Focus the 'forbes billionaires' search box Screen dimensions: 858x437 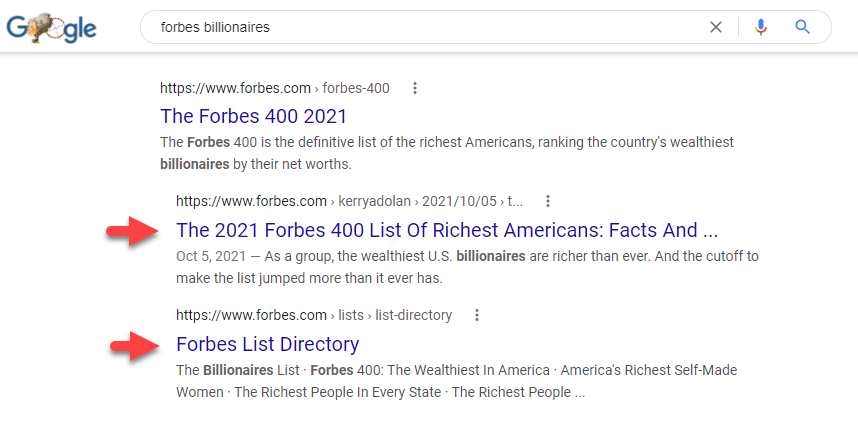point(420,27)
